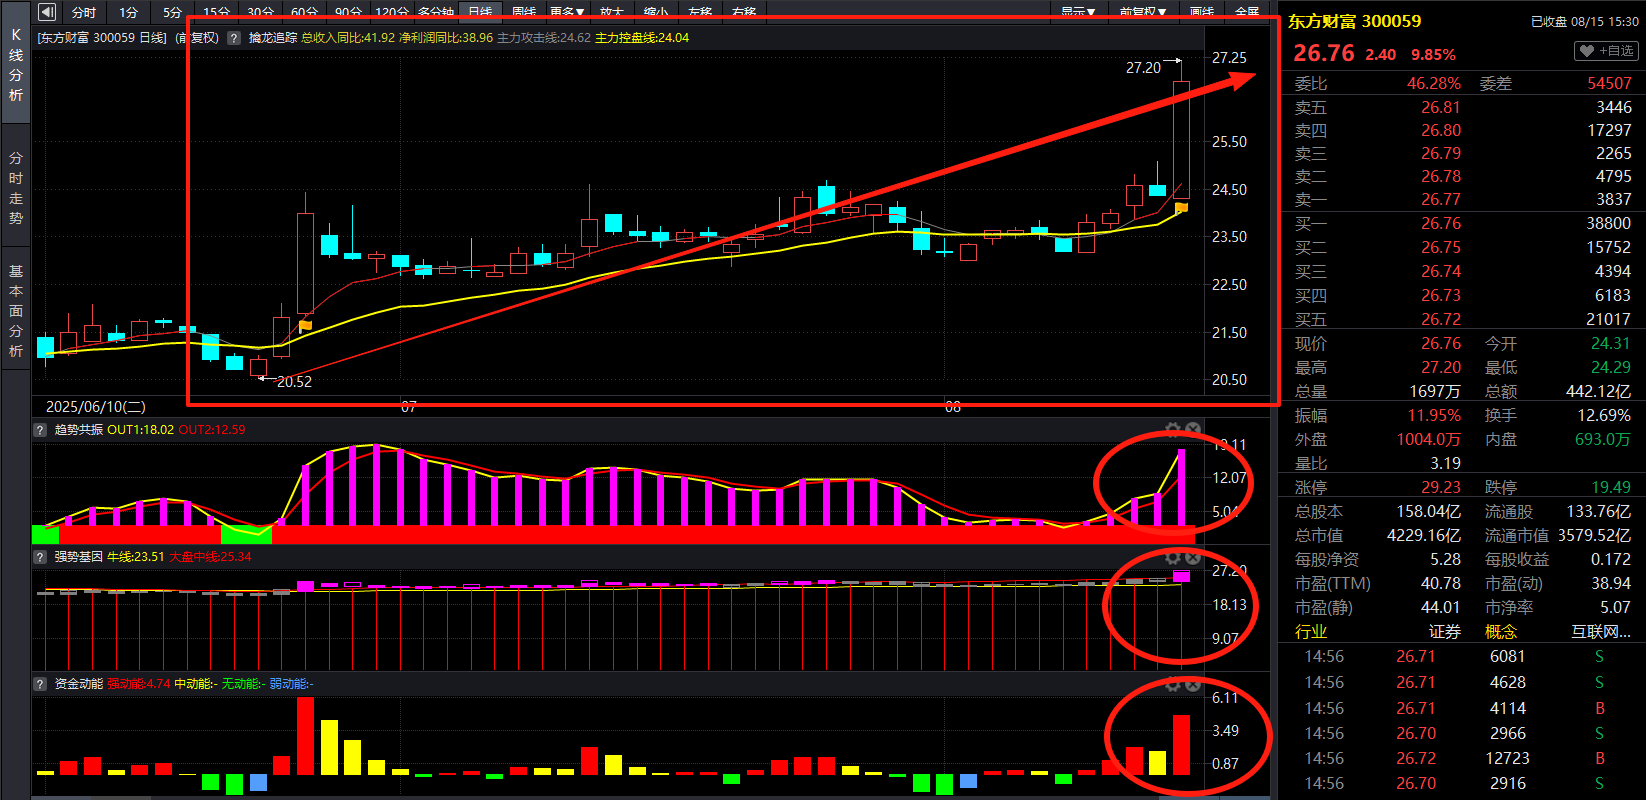The image size is (1646, 800).
Task: Click the 2025/06/10 date label on the time axis
Action: 96,407
